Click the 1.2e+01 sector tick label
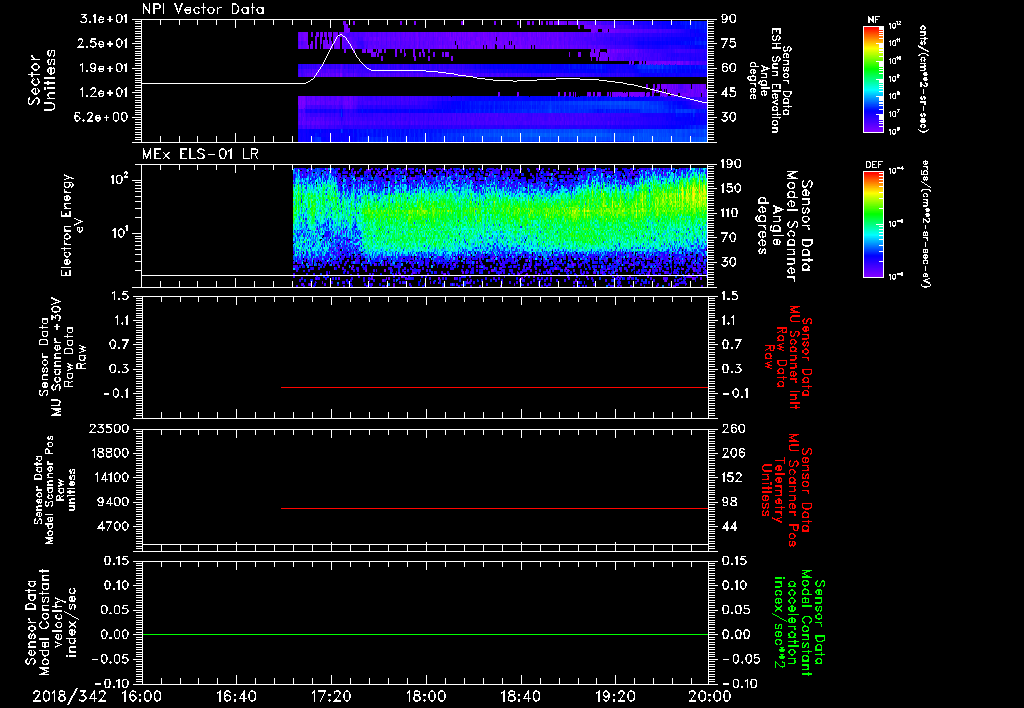 point(104,92)
